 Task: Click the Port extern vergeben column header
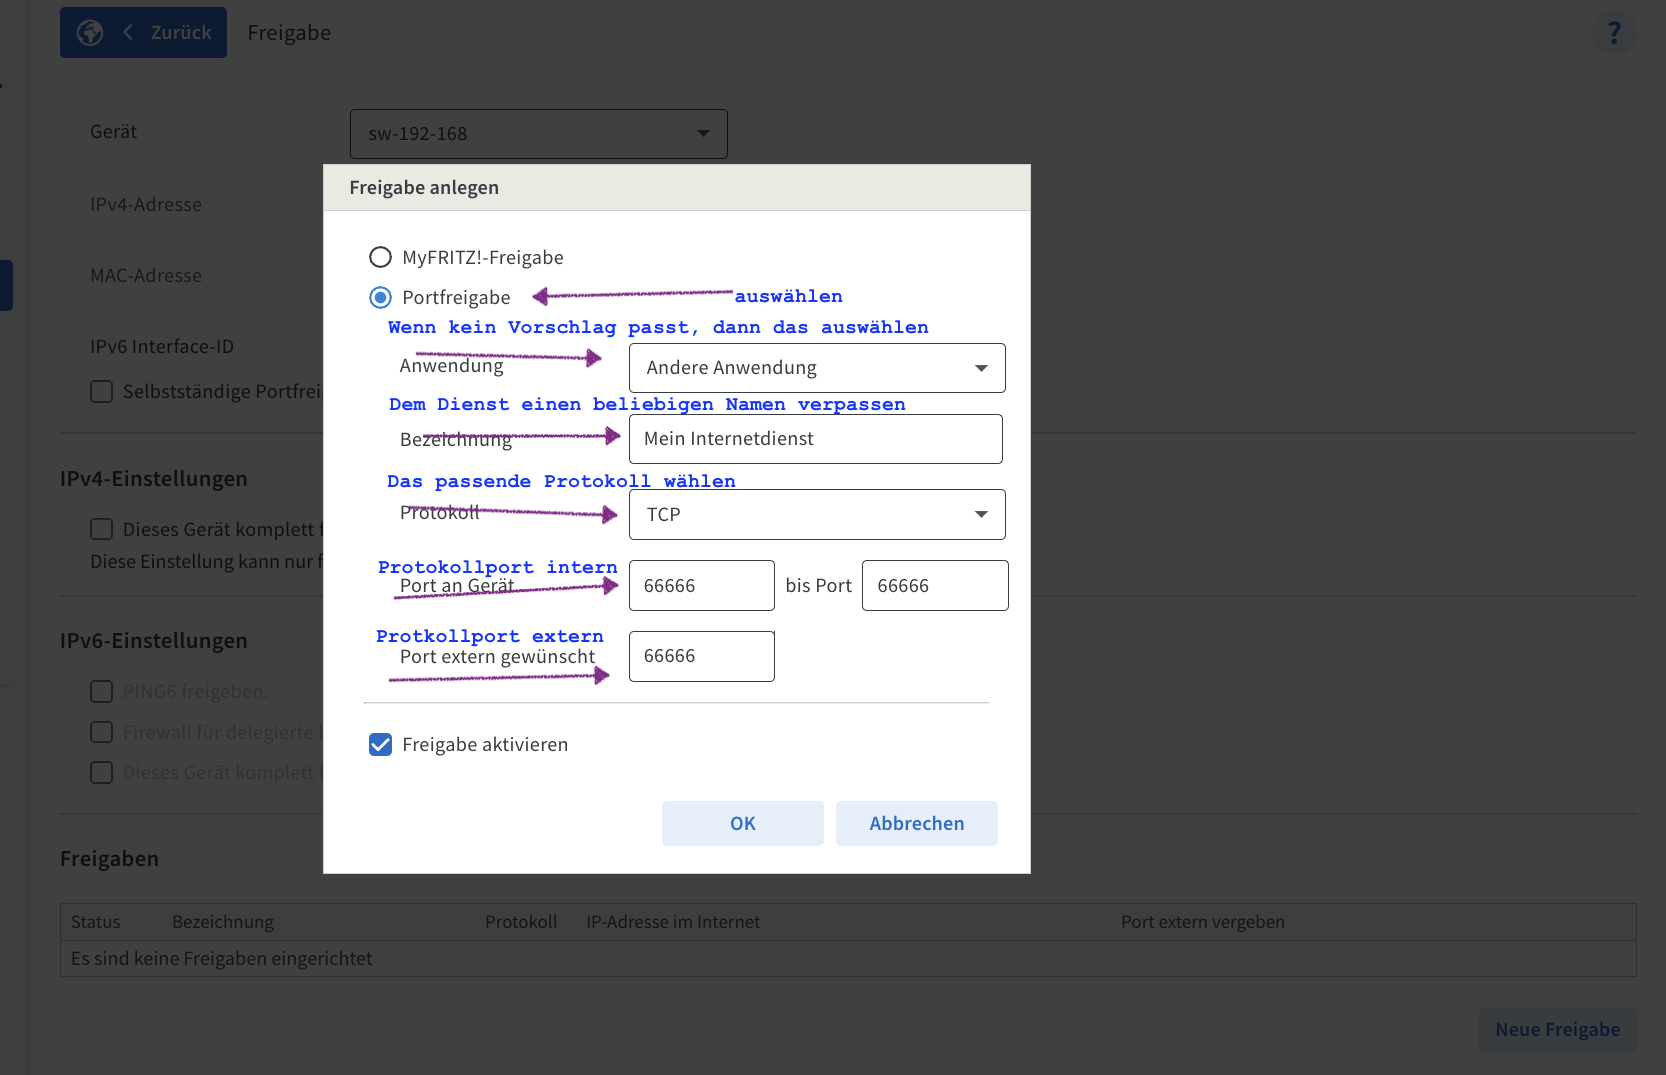(x=1203, y=922)
